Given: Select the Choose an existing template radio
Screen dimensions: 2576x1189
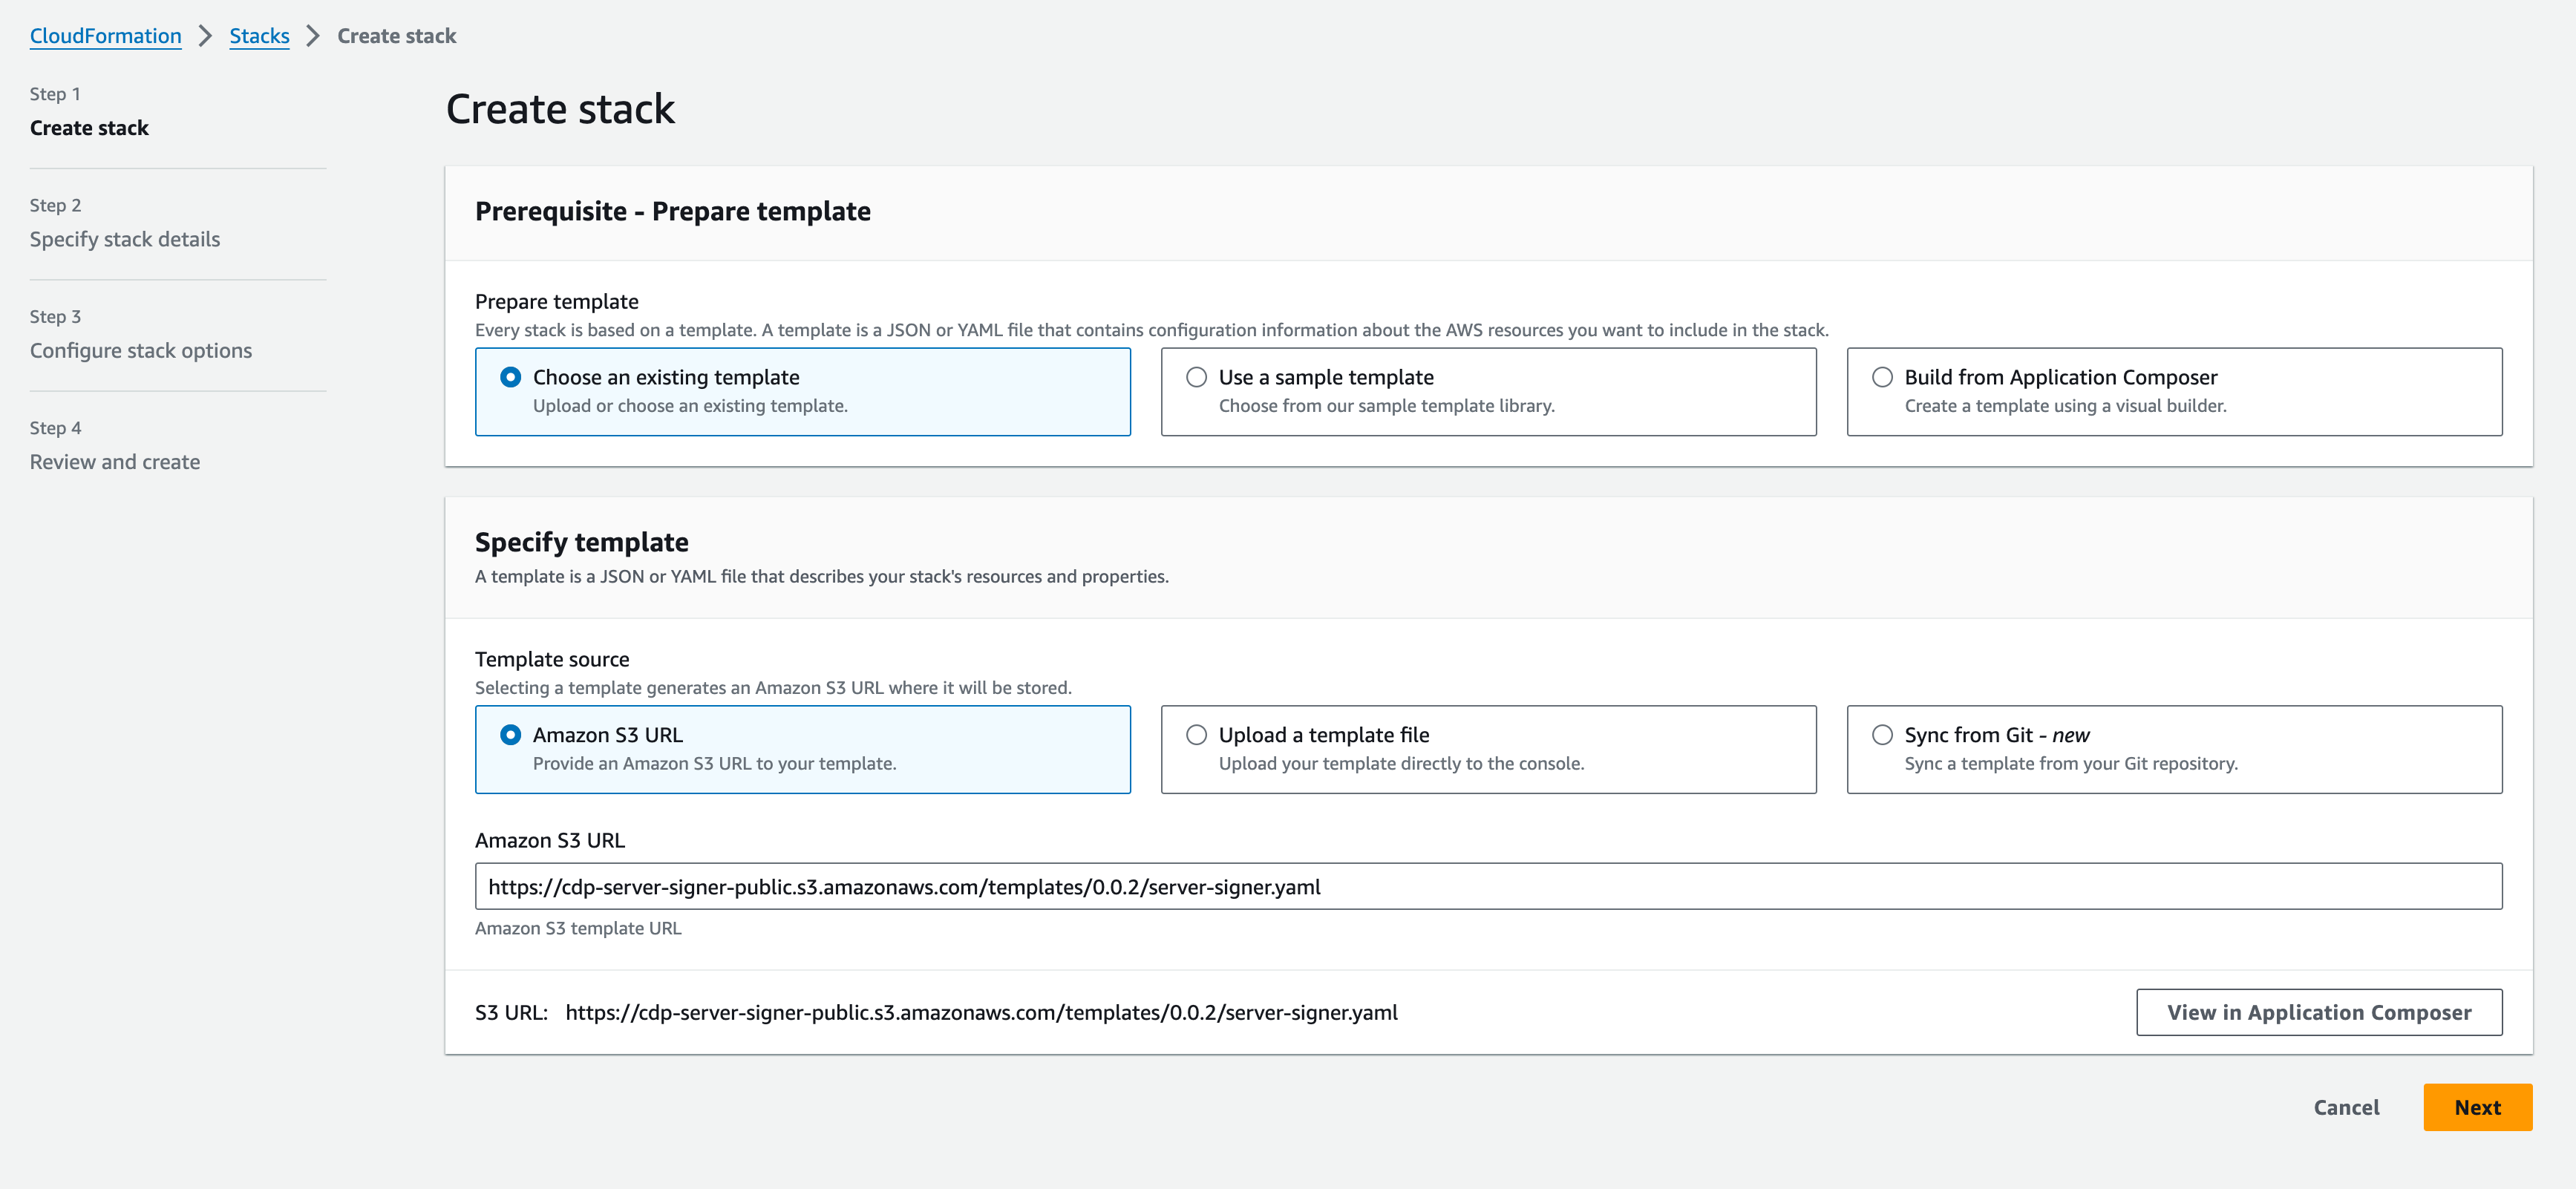Looking at the screenshot, I should click(510, 377).
